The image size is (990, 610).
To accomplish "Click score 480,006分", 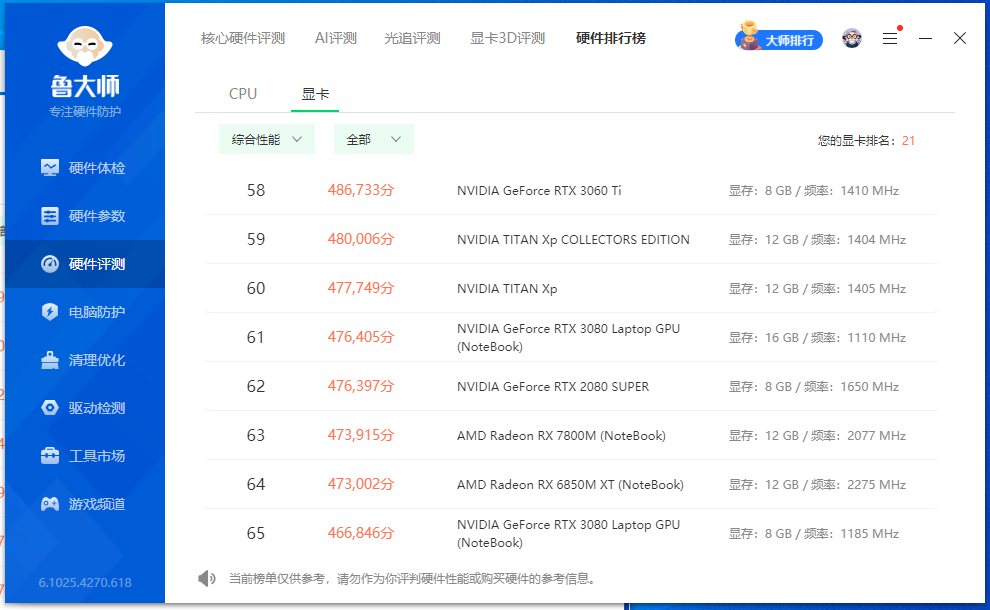I will (361, 239).
